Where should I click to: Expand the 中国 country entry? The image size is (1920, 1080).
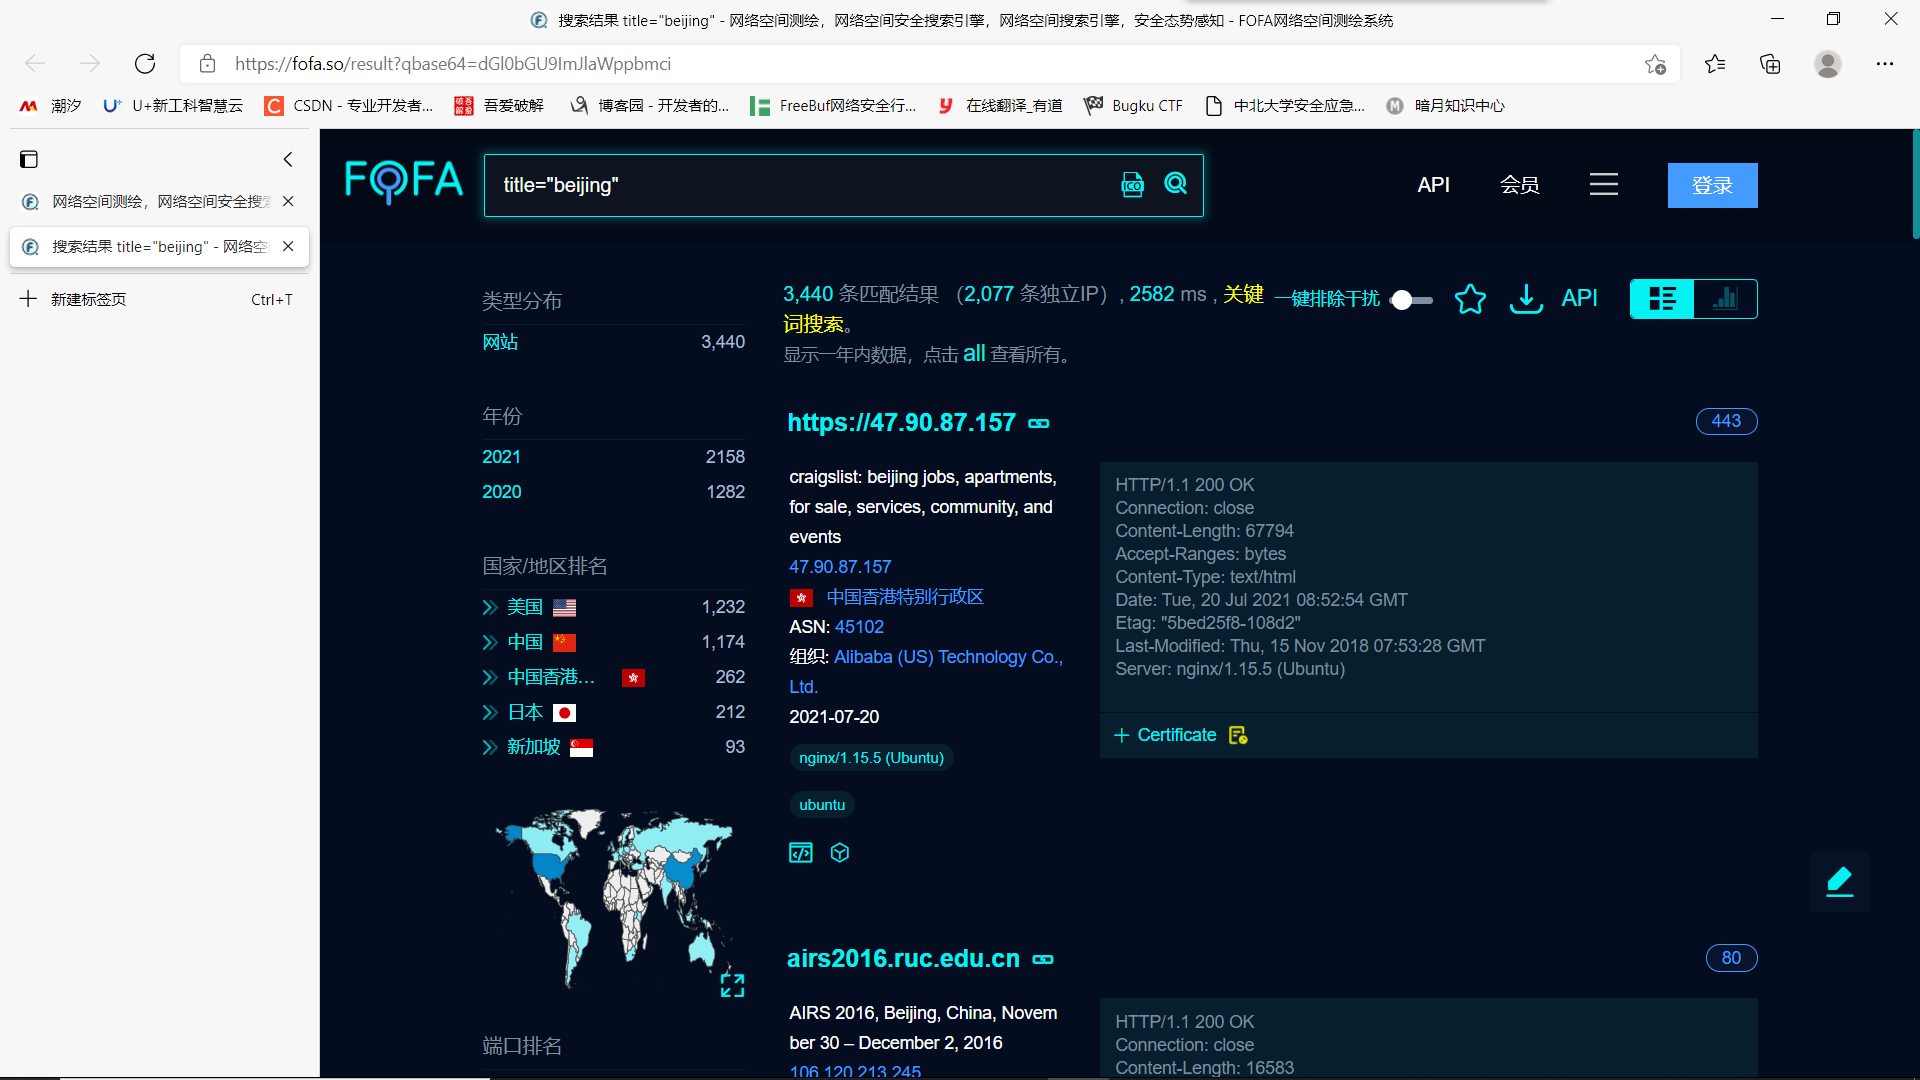[489, 643]
